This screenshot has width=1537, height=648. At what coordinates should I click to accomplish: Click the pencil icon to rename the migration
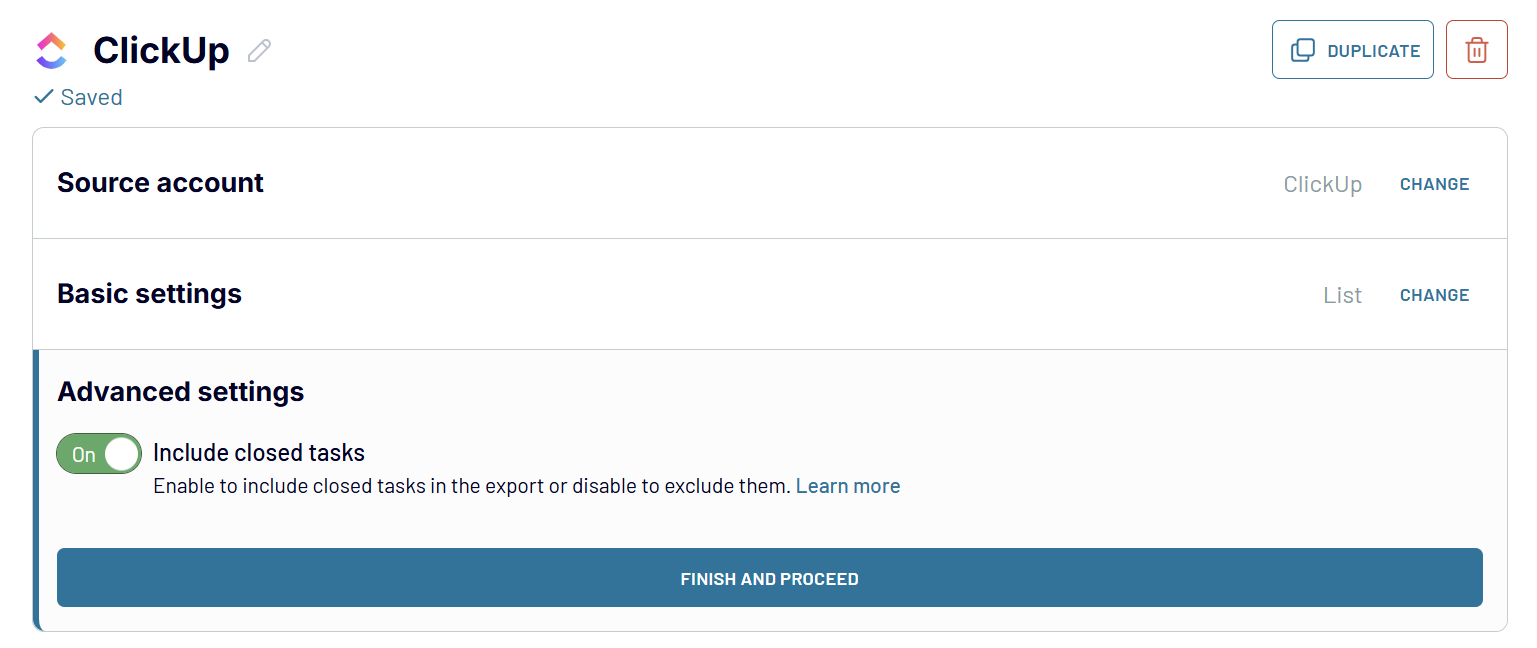tap(258, 49)
